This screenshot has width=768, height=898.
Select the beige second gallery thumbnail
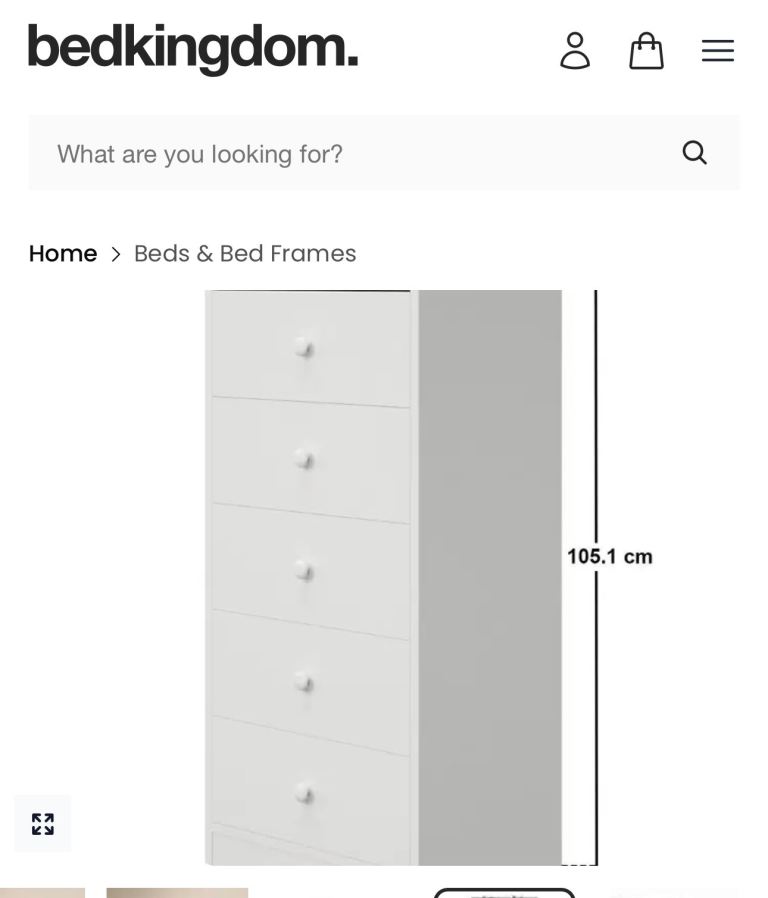pos(177,892)
